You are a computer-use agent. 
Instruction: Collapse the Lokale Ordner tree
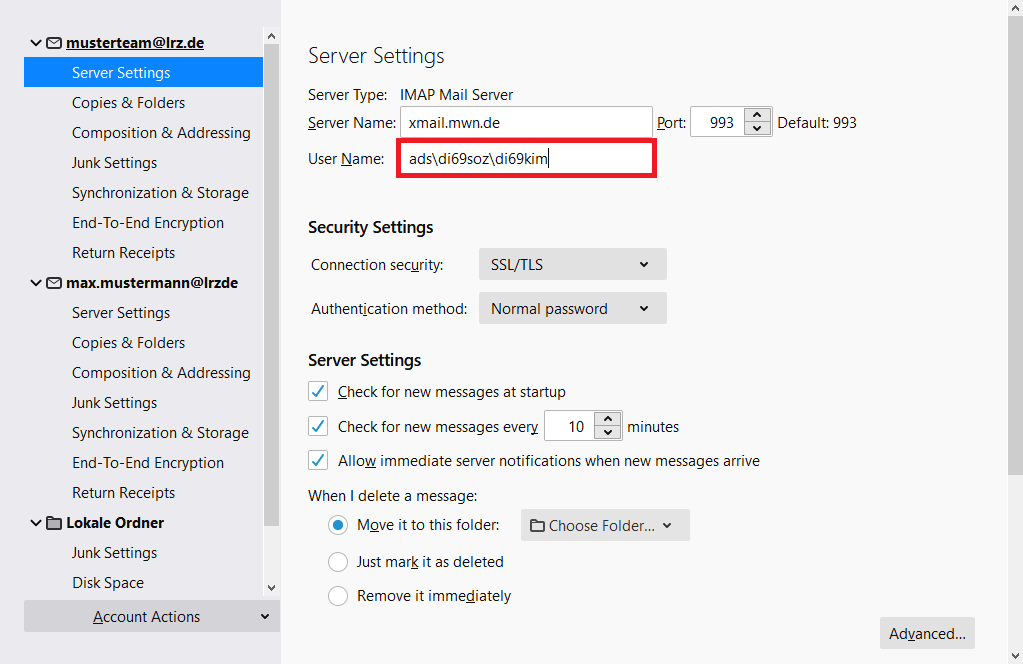[37, 523]
